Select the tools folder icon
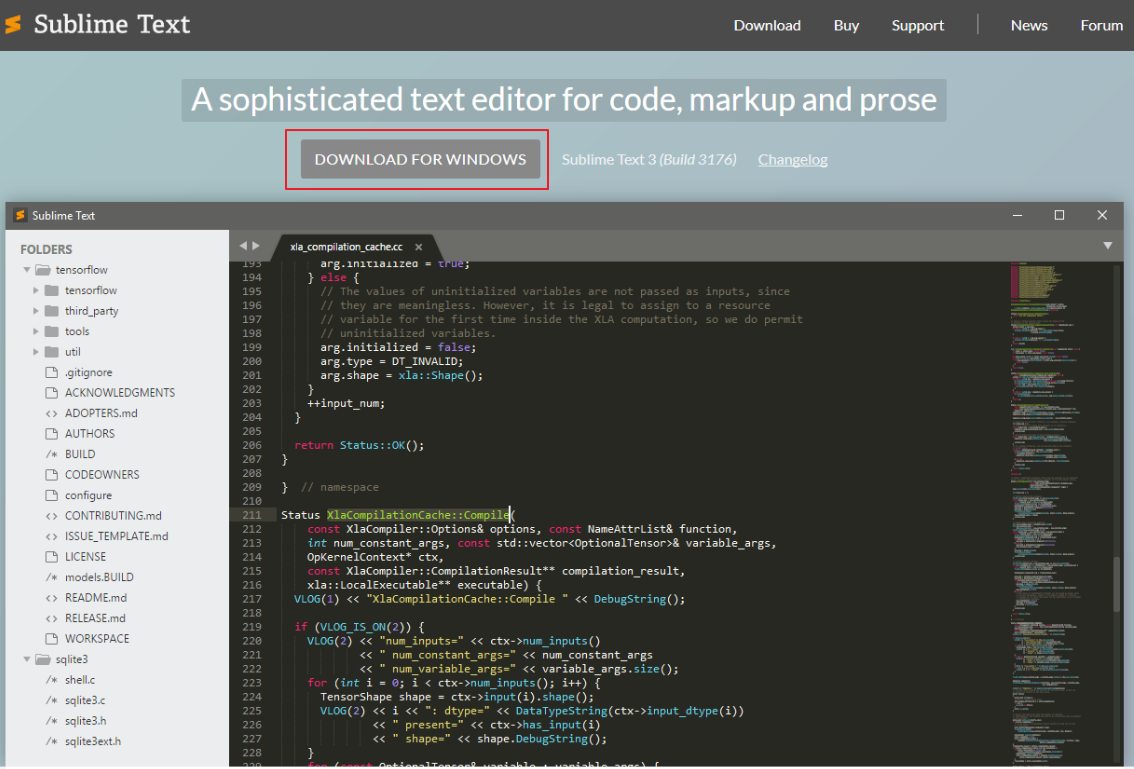The height and width of the screenshot is (769, 1134). click(x=51, y=331)
